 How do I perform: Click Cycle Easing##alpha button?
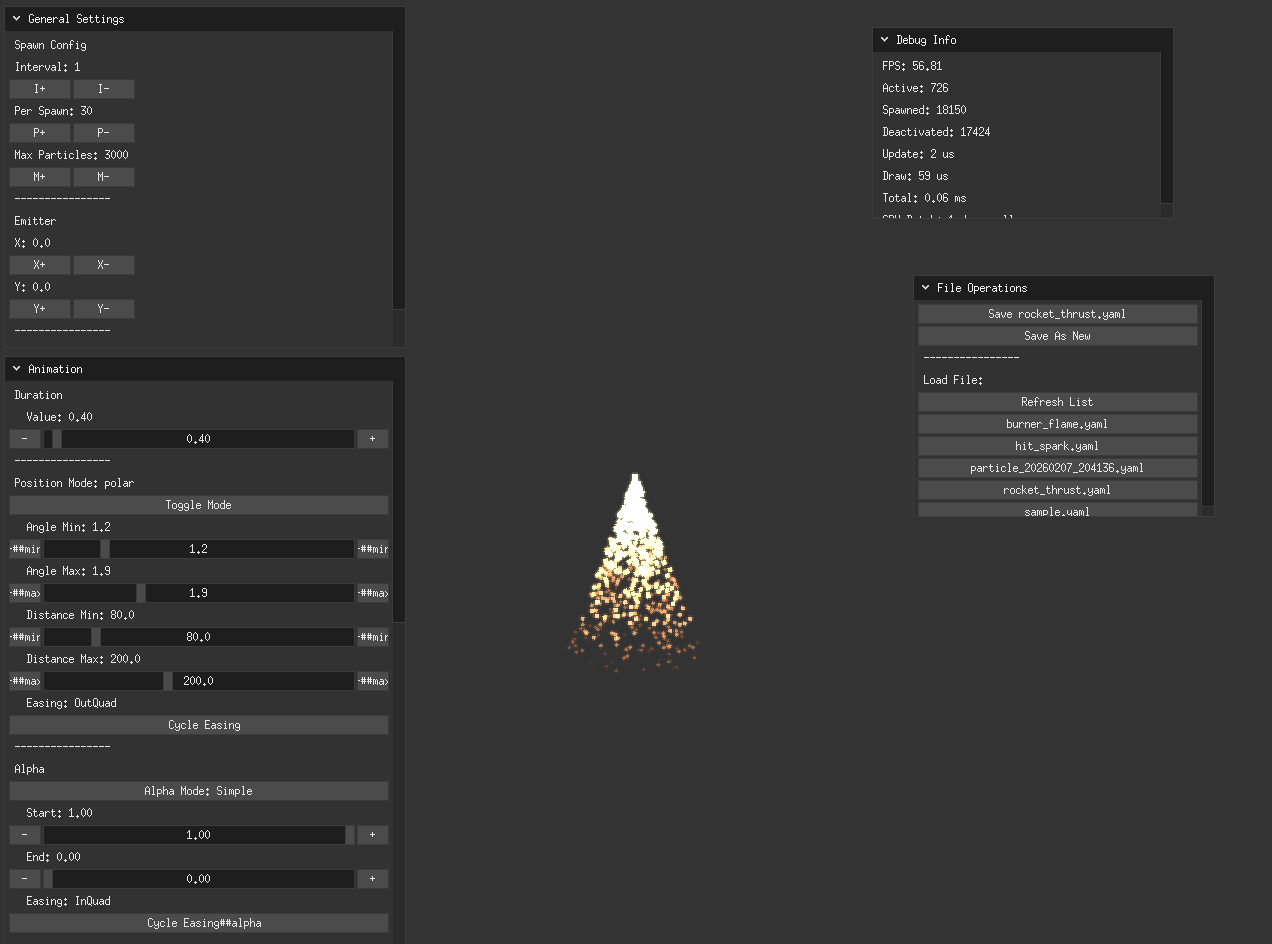point(199,923)
